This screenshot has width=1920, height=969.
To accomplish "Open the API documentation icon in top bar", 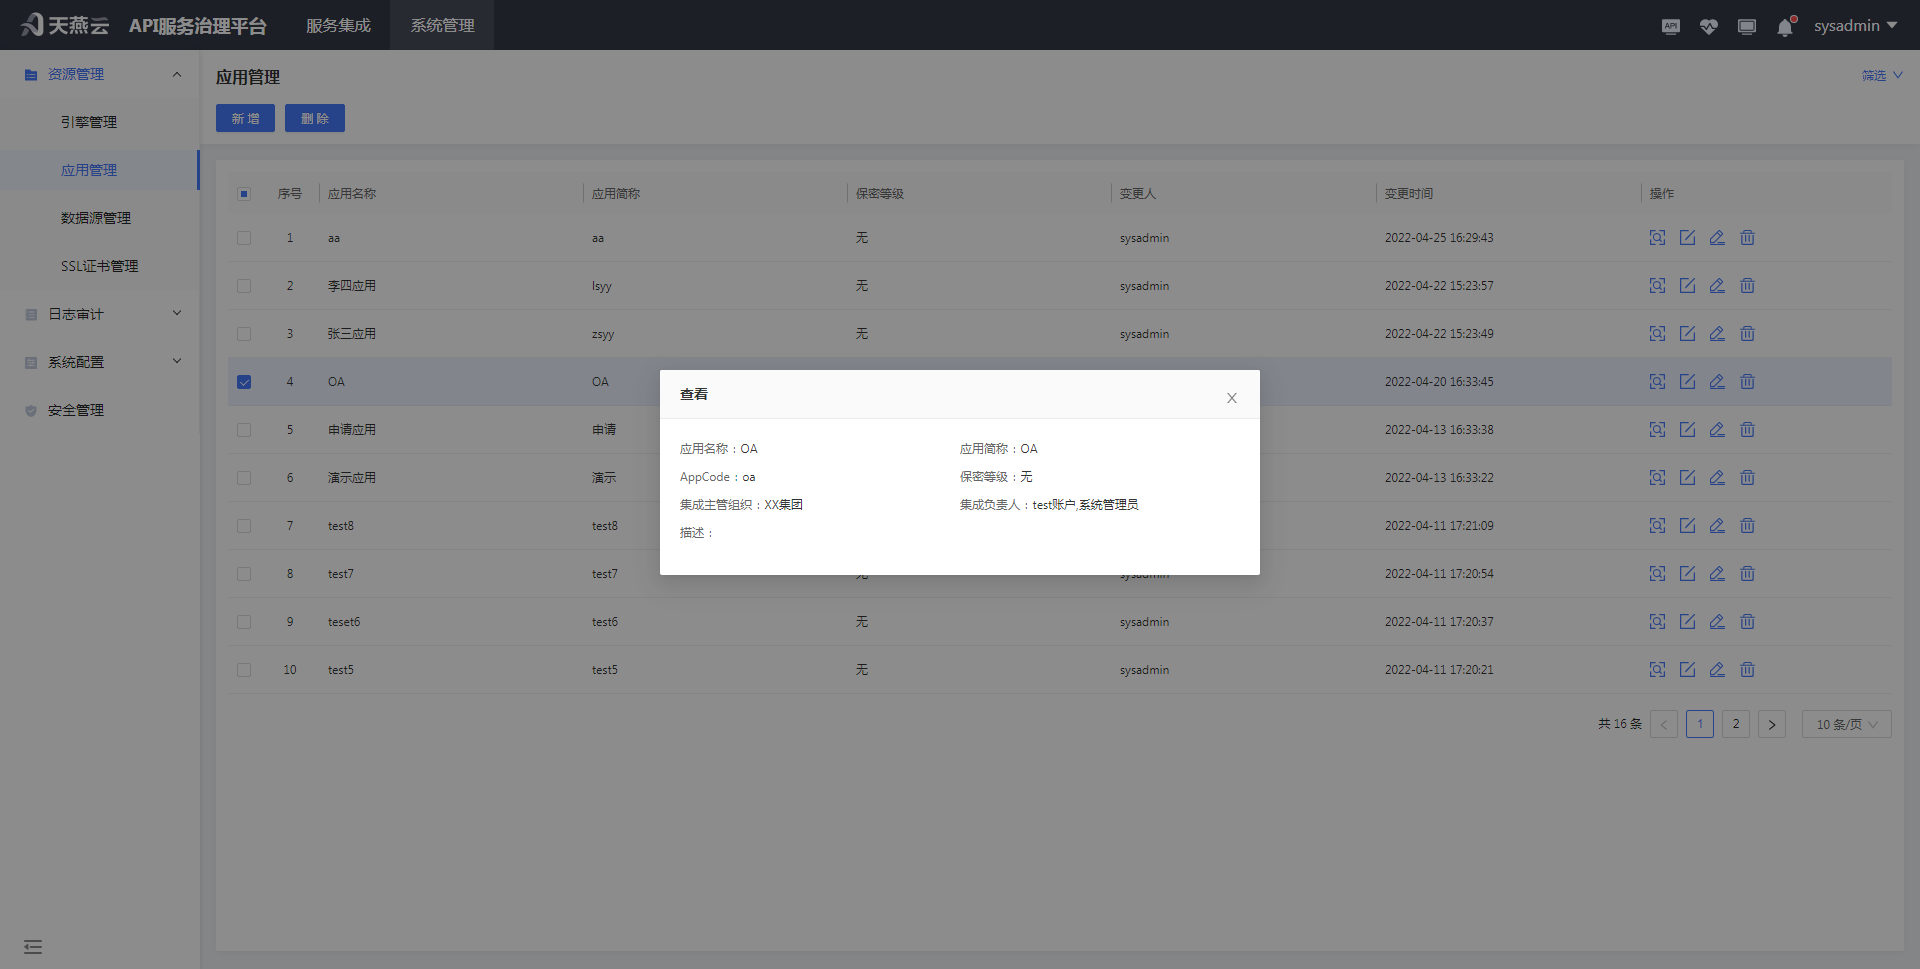I will pyautogui.click(x=1670, y=26).
